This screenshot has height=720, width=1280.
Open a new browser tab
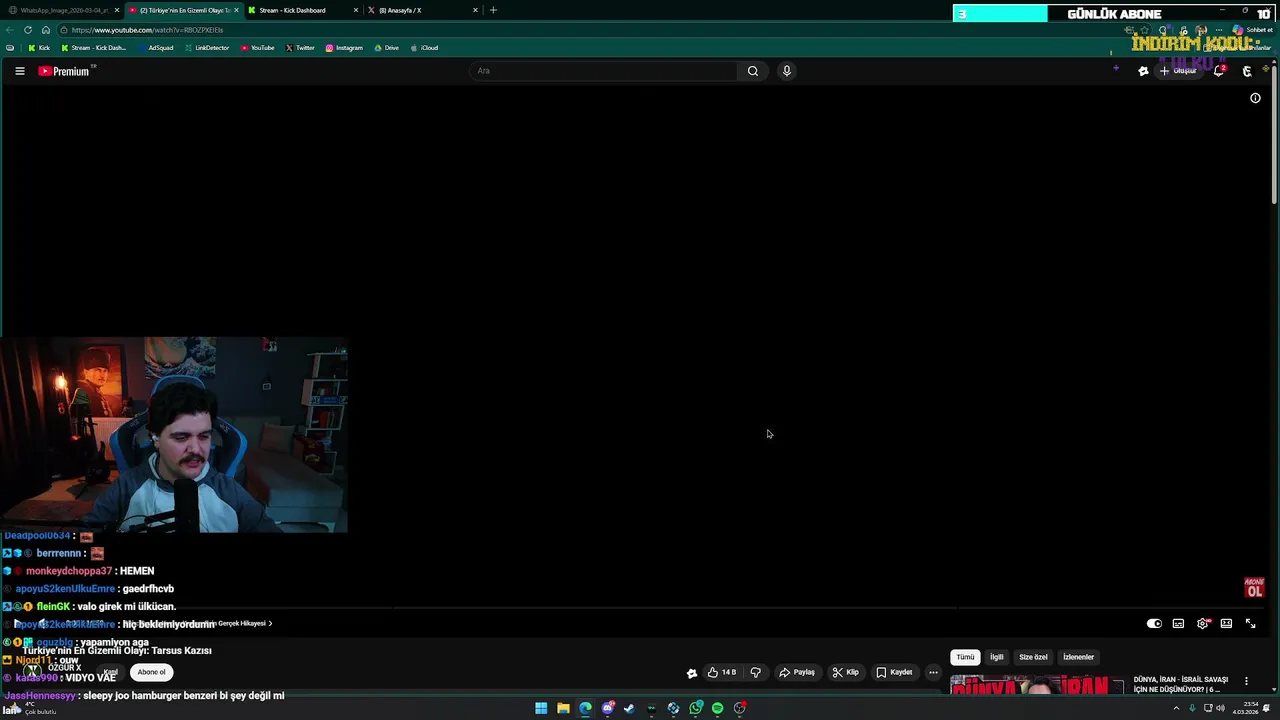point(493,10)
